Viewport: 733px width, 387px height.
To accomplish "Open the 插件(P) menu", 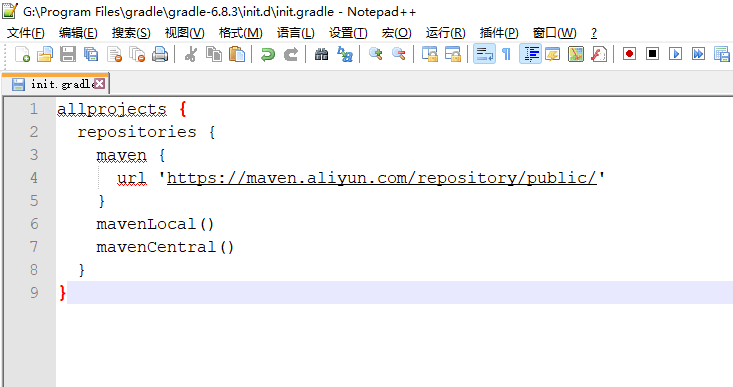I will click(x=499, y=33).
